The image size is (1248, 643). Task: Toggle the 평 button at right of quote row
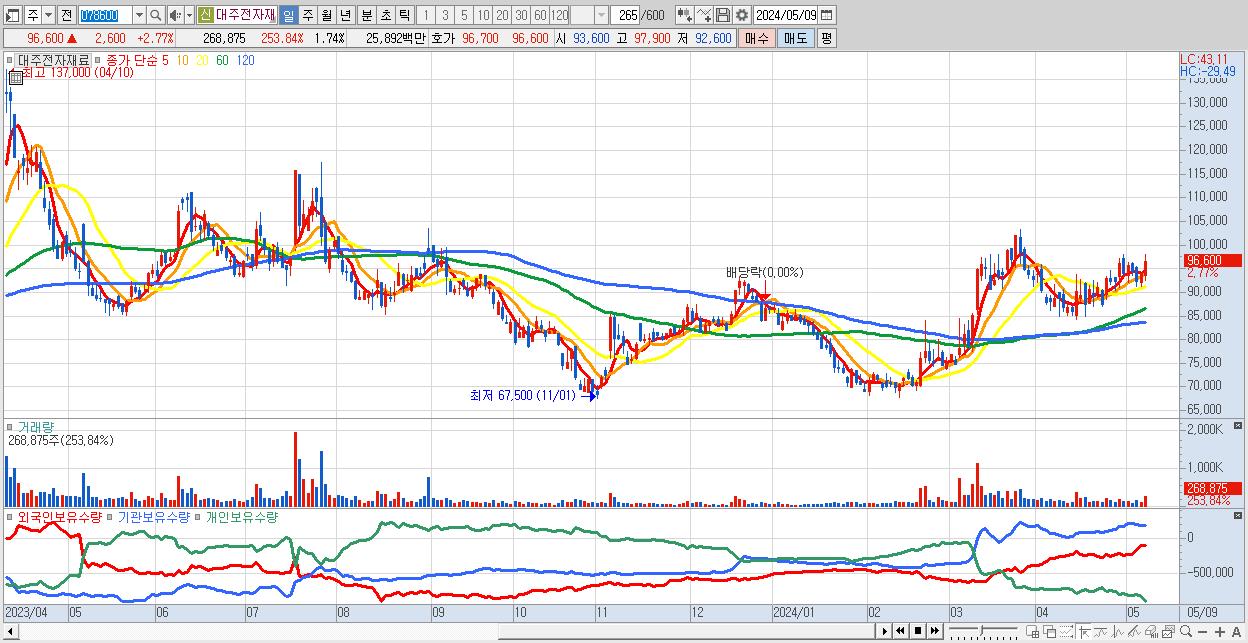826,38
